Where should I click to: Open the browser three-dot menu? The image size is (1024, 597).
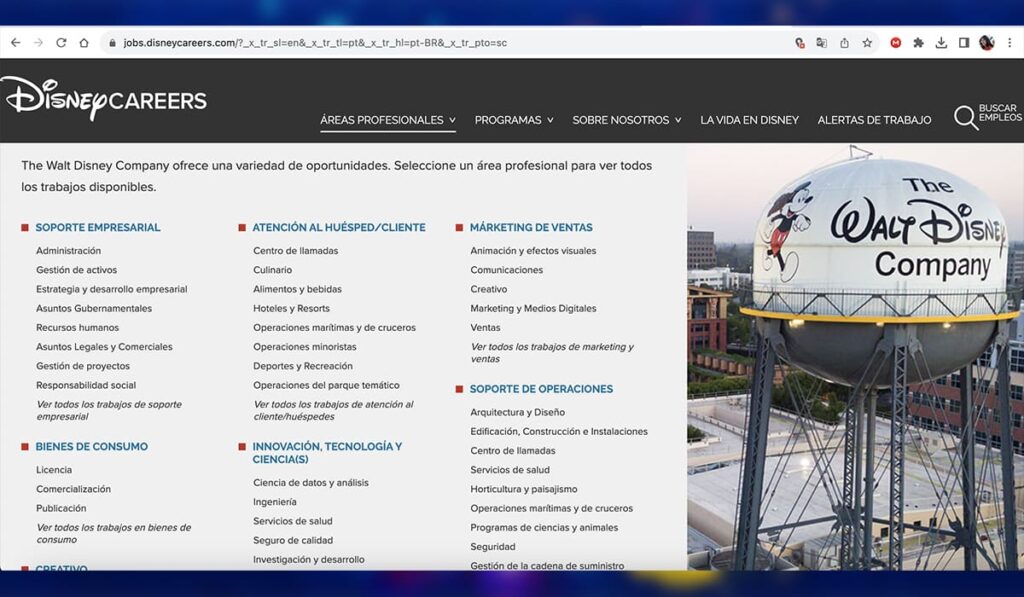click(x=1010, y=42)
